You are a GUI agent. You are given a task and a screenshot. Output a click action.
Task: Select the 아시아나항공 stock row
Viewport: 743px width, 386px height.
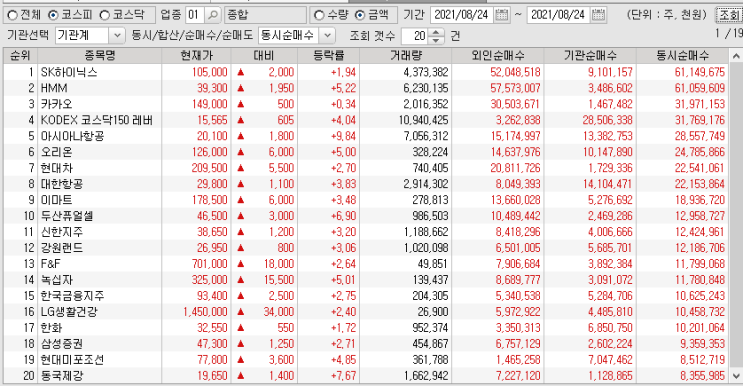(x=366, y=136)
